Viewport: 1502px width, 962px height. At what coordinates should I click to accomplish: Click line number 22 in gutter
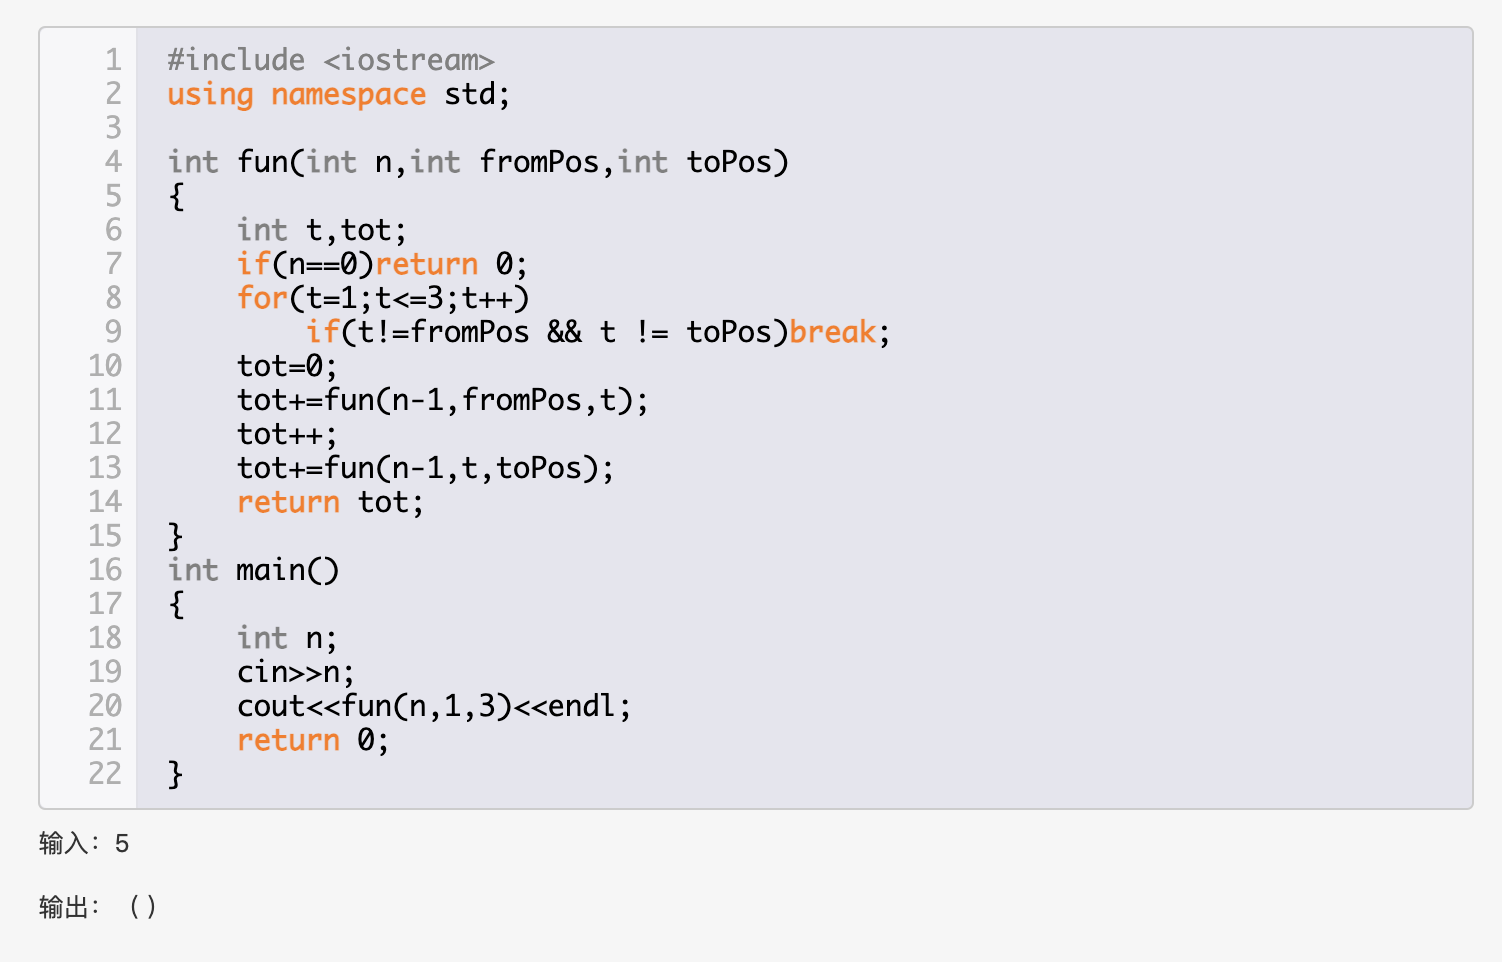pos(105,774)
